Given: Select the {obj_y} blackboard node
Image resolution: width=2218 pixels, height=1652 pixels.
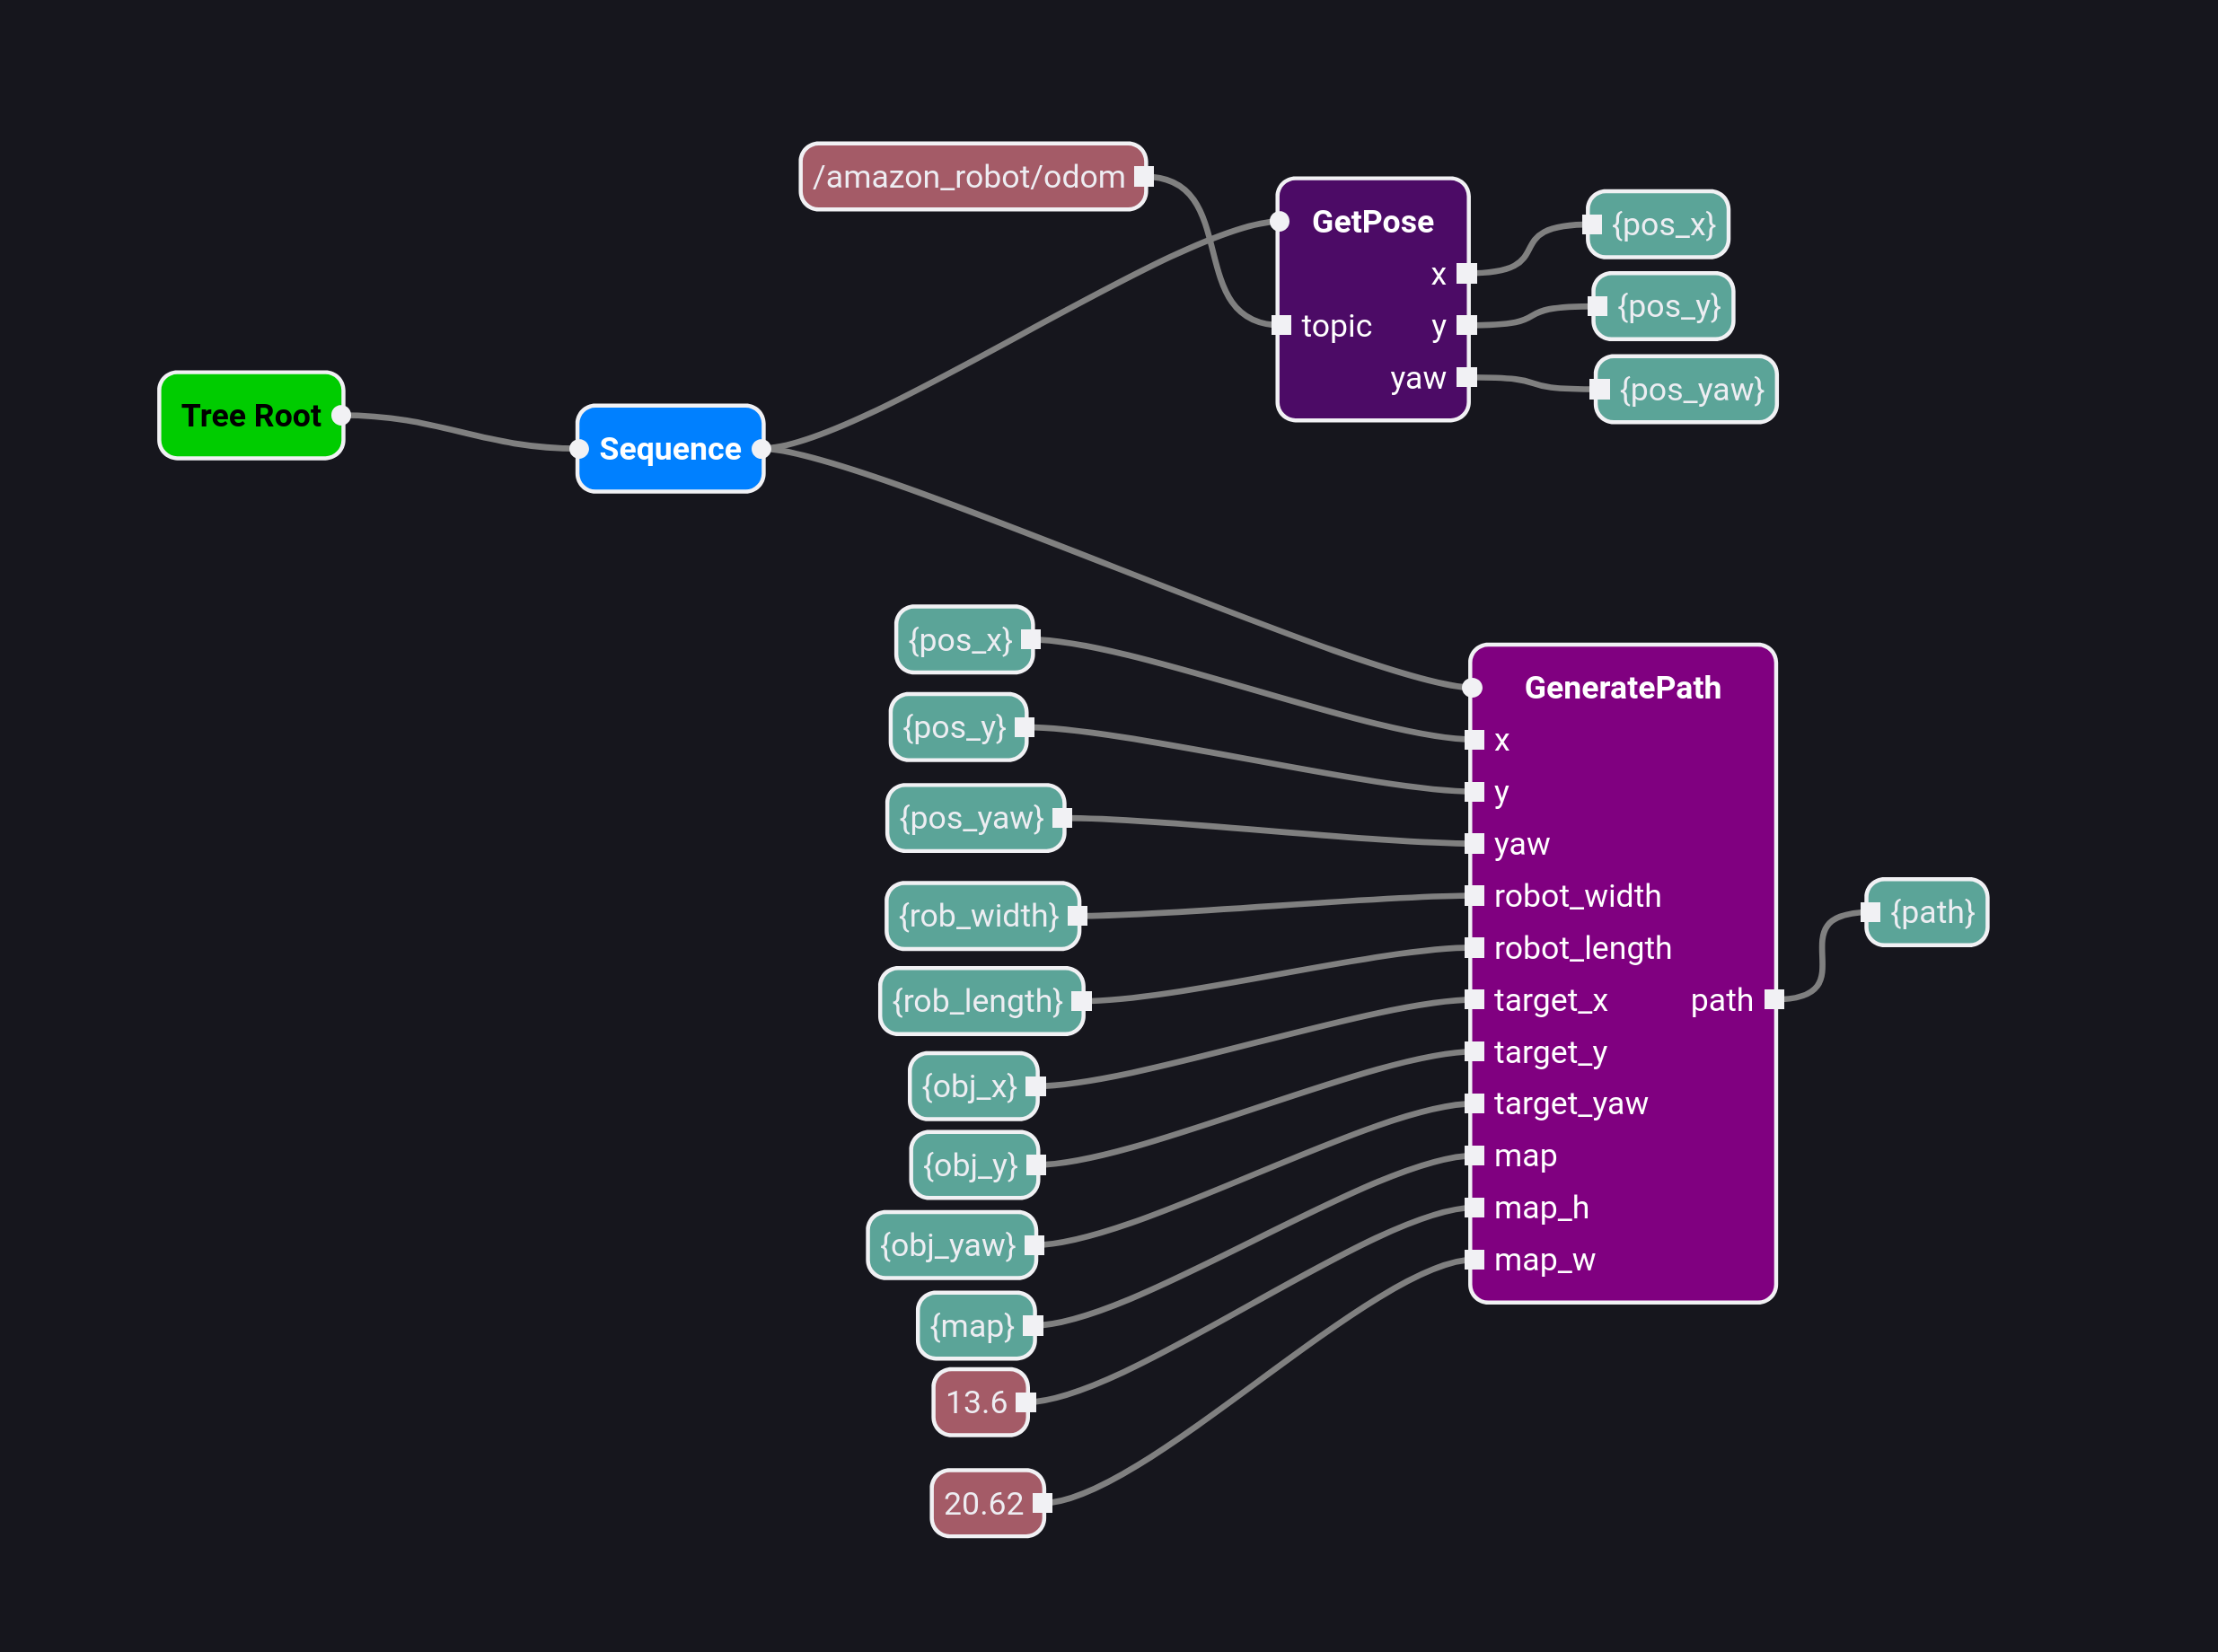Looking at the screenshot, I should point(975,1164).
